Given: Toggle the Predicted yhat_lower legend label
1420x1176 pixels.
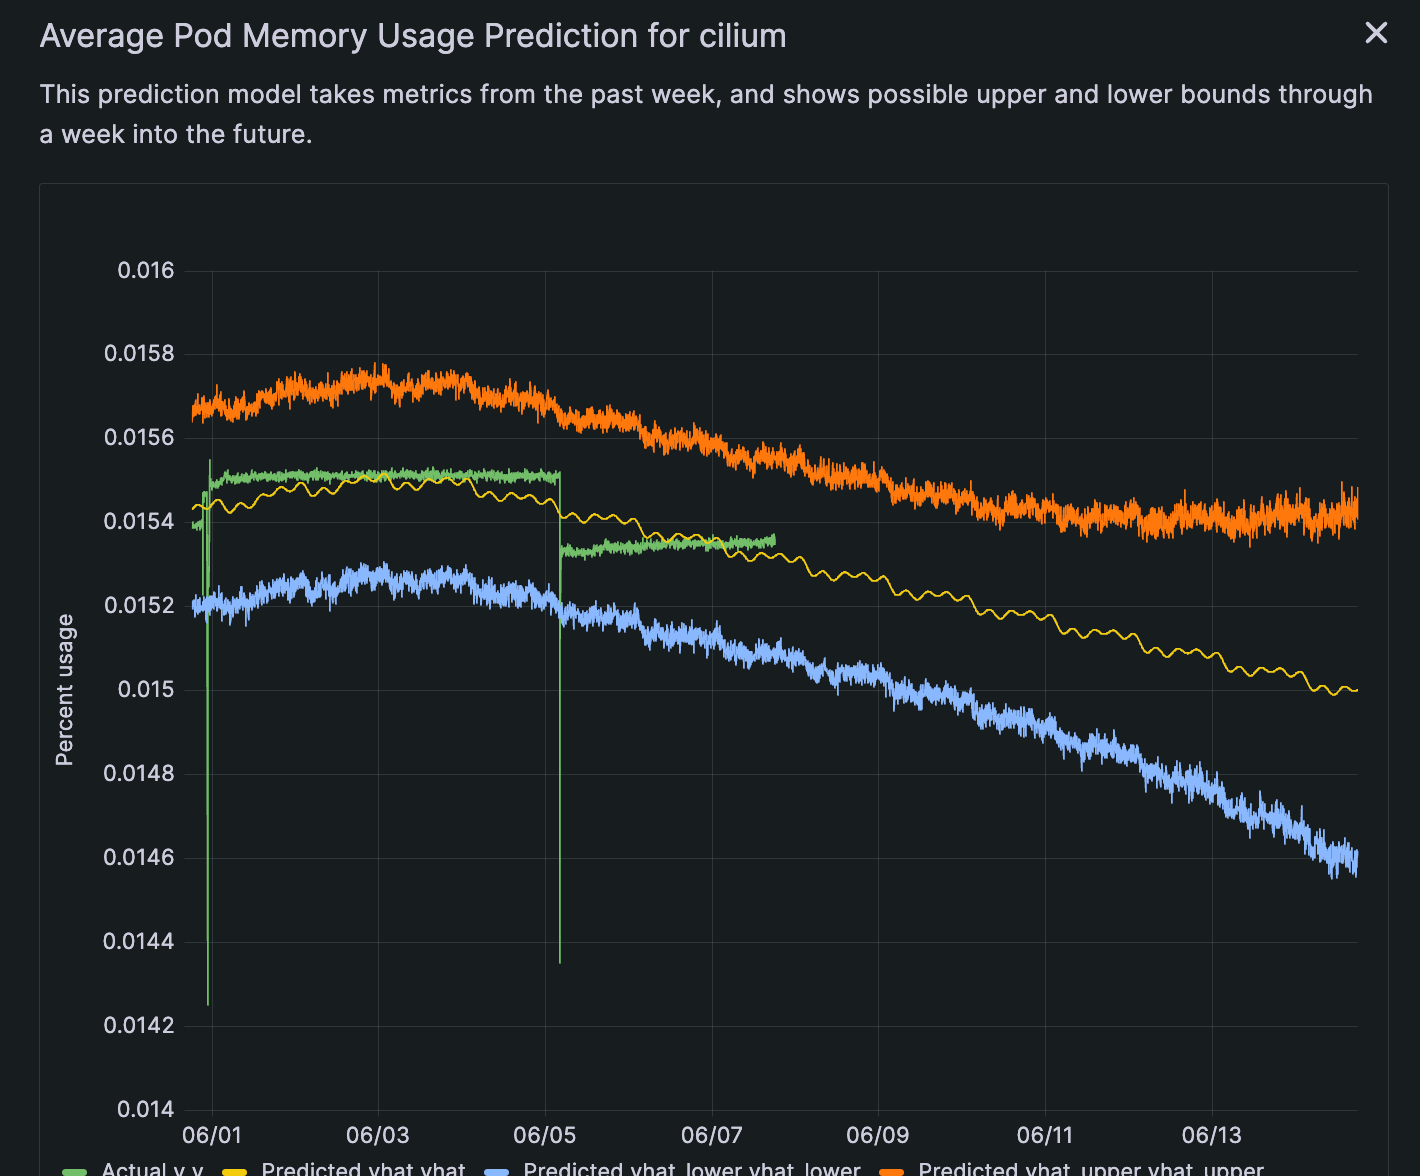Looking at the screenshot, I should click(x=692, y=1168).
